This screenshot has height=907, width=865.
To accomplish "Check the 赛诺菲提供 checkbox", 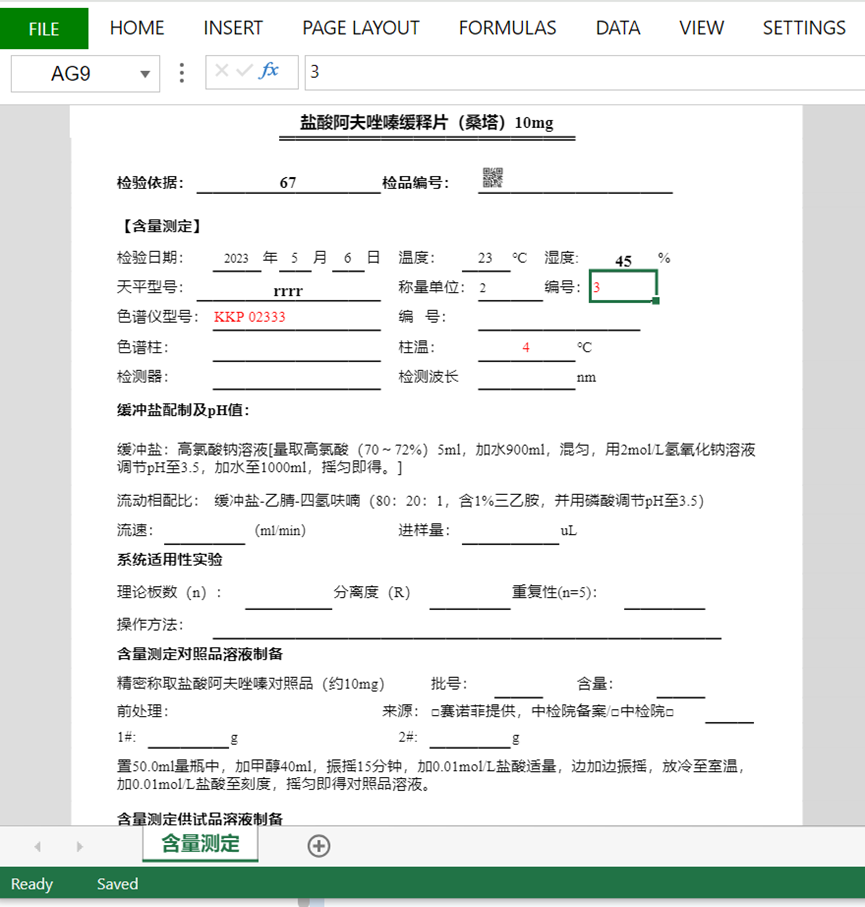I will pyautogui.click(x=434, y=713).
